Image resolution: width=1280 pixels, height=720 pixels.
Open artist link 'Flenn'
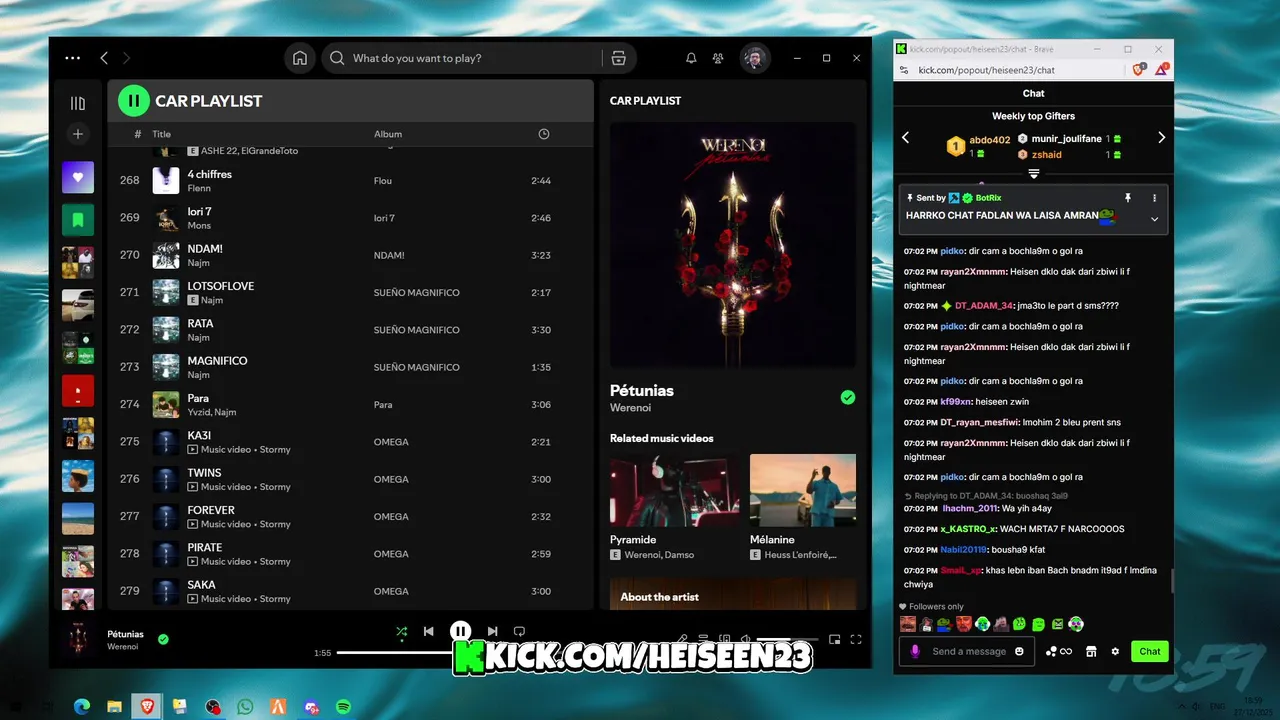(199, 188)
